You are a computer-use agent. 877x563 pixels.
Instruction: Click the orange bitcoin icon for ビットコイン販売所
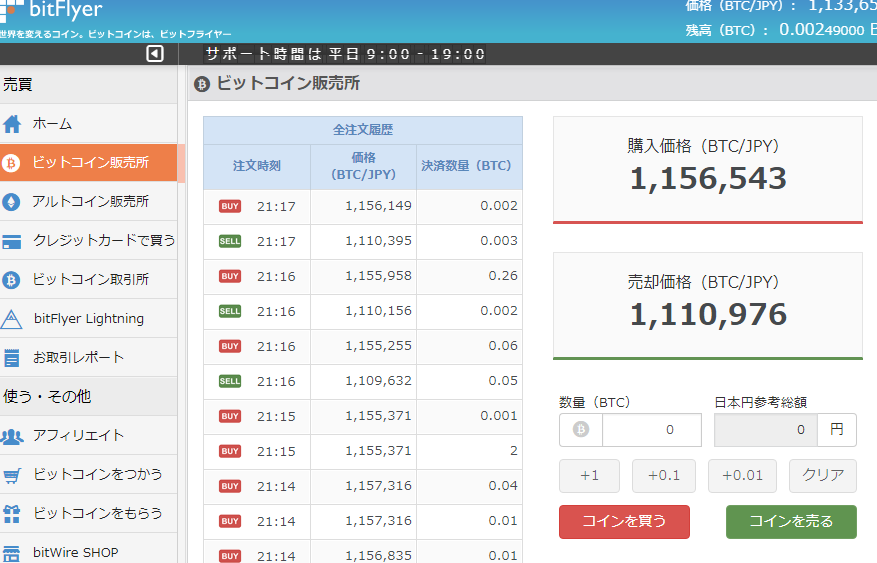(x=11, y=163)
